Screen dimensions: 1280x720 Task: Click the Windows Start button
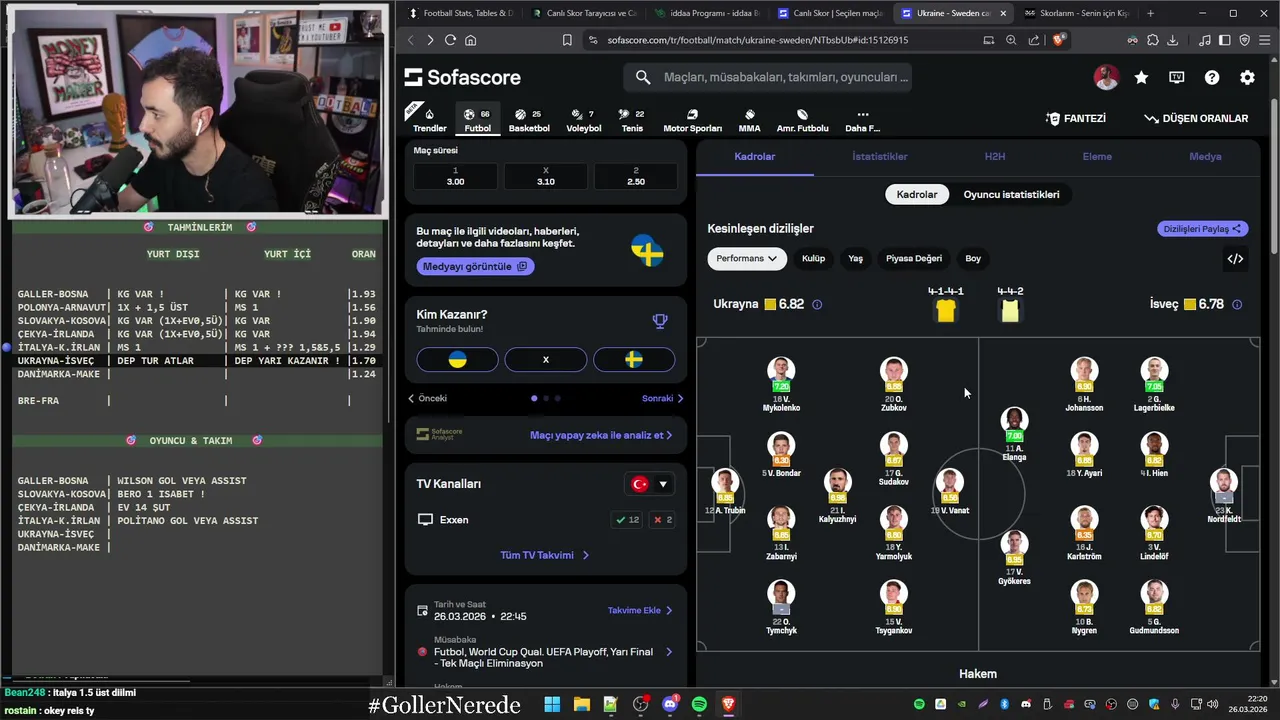[552, 704]
